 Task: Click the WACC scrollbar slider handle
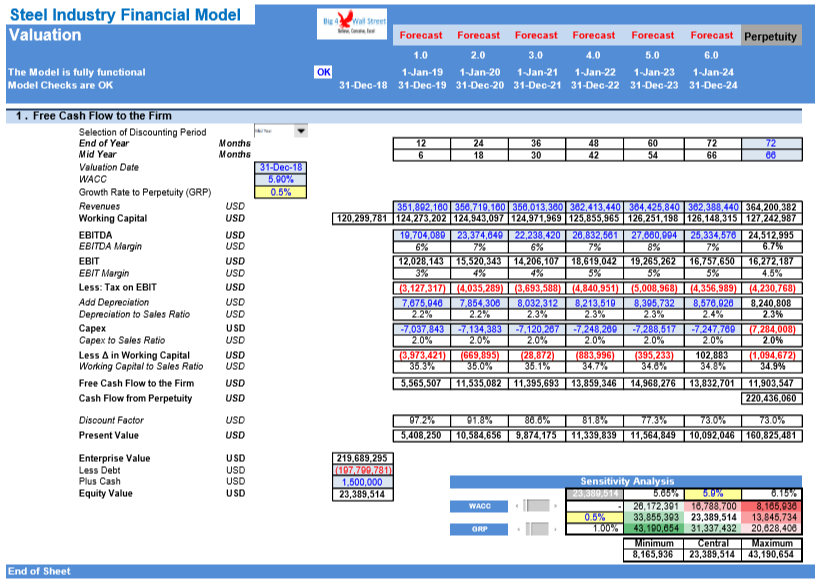click(537, 506)
